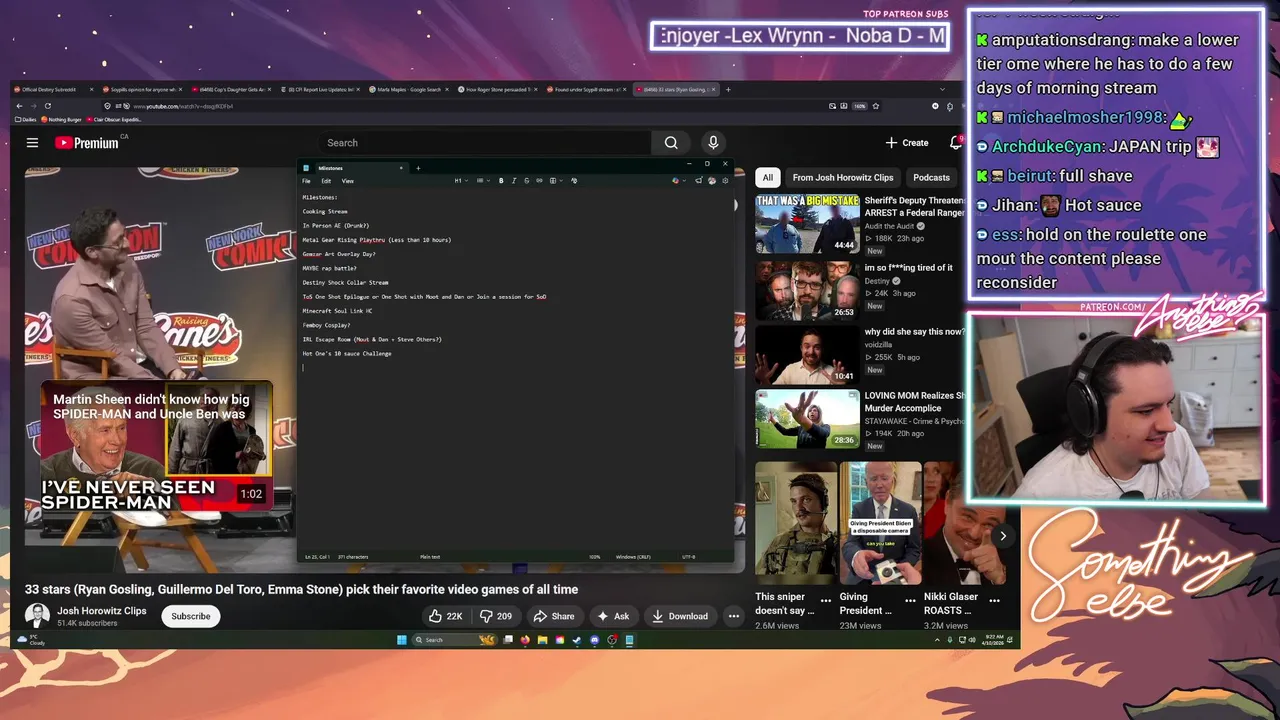Open Josh Horowitz Clips channel name
The image size is (1280, 720).
click(101, 611)
